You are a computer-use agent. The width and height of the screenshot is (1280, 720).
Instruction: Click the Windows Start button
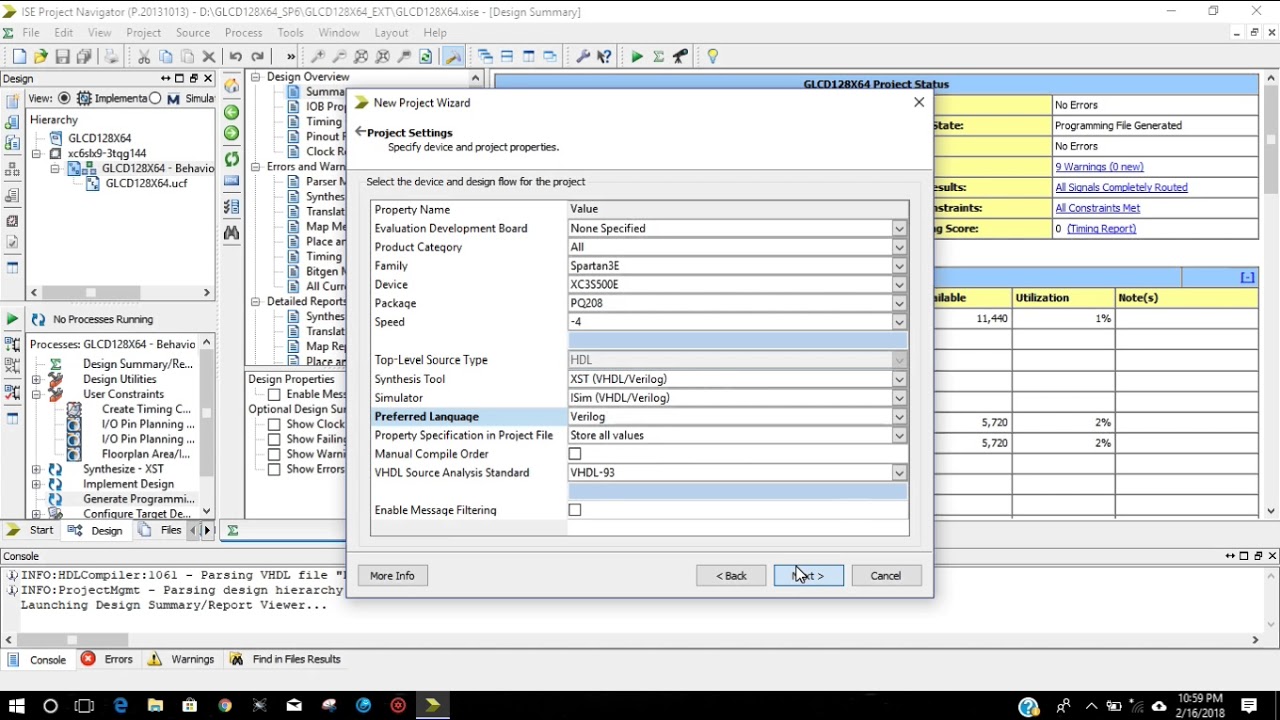tap(16, 706)
